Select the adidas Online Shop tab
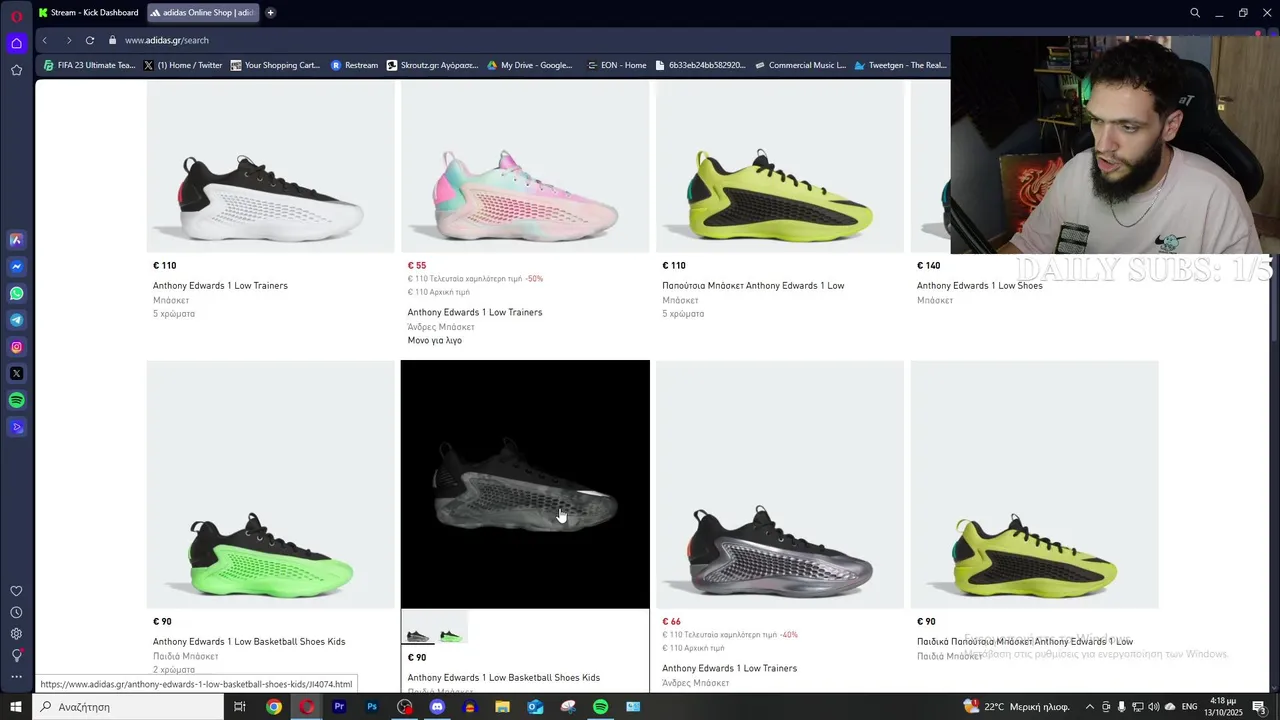Viewport: 1280px width, 720px height. click(202, 13)
